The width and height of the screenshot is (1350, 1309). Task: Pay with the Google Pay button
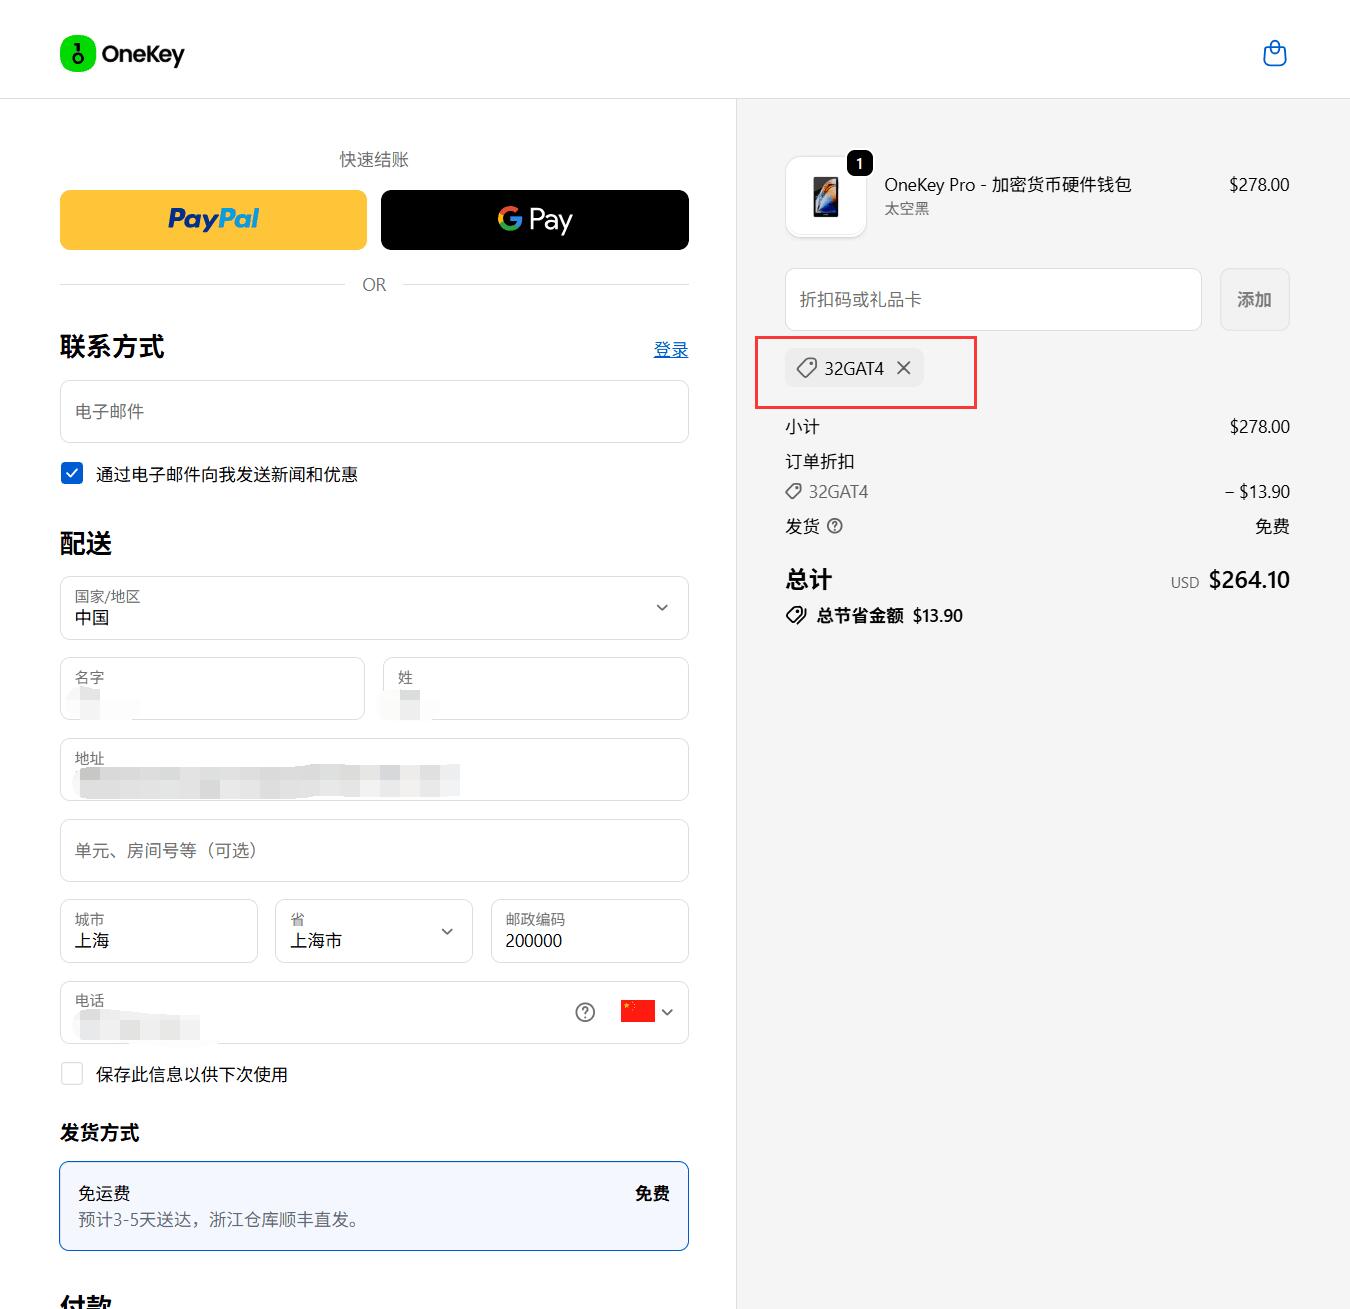(534, 220)
